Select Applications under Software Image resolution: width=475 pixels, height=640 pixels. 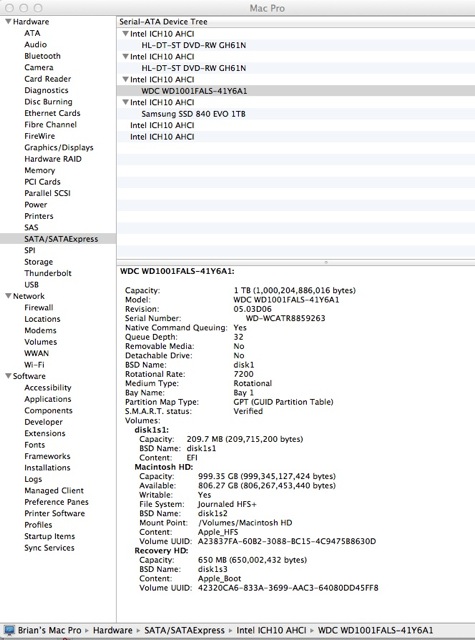(x=48, y=399)
